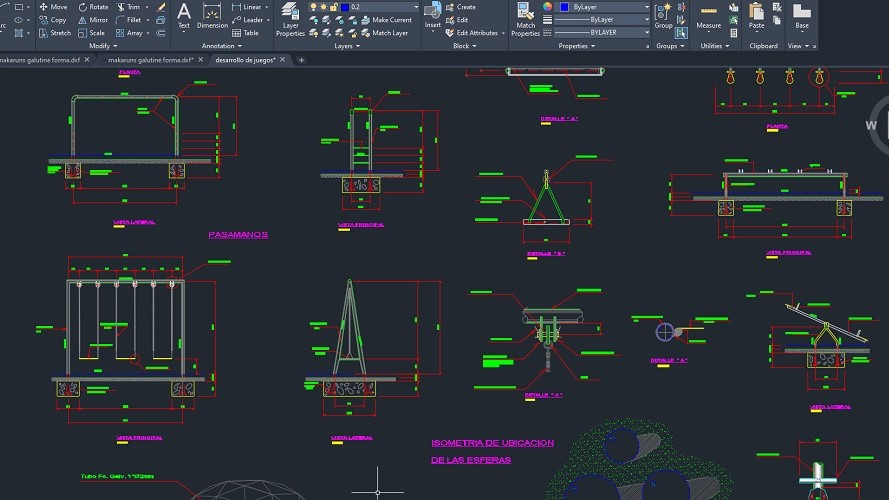Choose the Trim tool
The height and width of the screenshot is (500, 889).
pos(128,7)
